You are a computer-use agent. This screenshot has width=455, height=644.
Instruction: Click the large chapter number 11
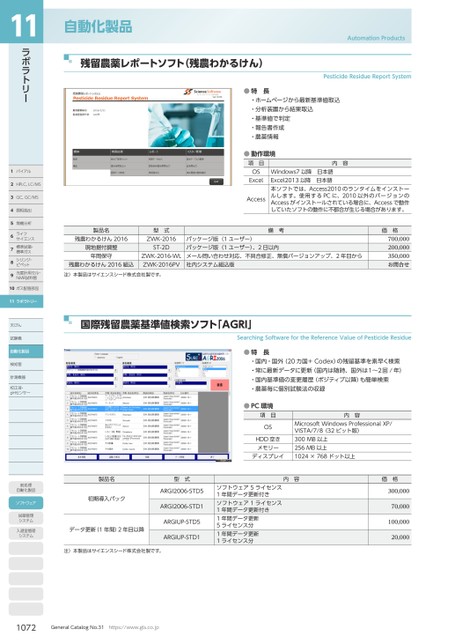(x=24, y=26)
